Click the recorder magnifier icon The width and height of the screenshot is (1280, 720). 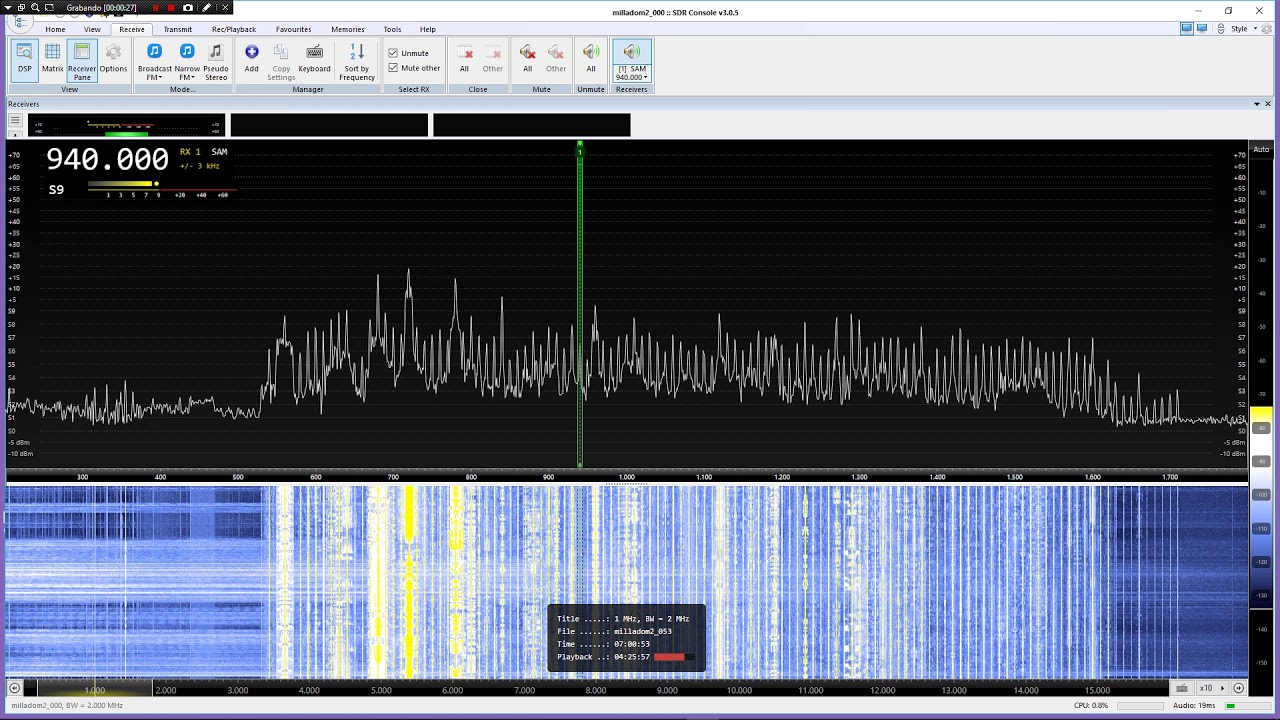[x=35, y=7]
